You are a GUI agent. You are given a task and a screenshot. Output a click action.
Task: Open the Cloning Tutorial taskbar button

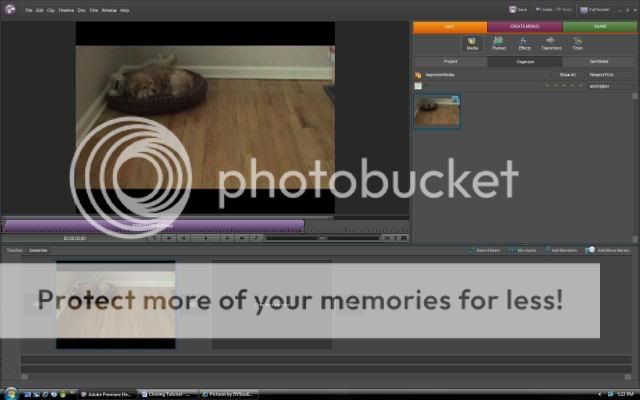point(167,394)
